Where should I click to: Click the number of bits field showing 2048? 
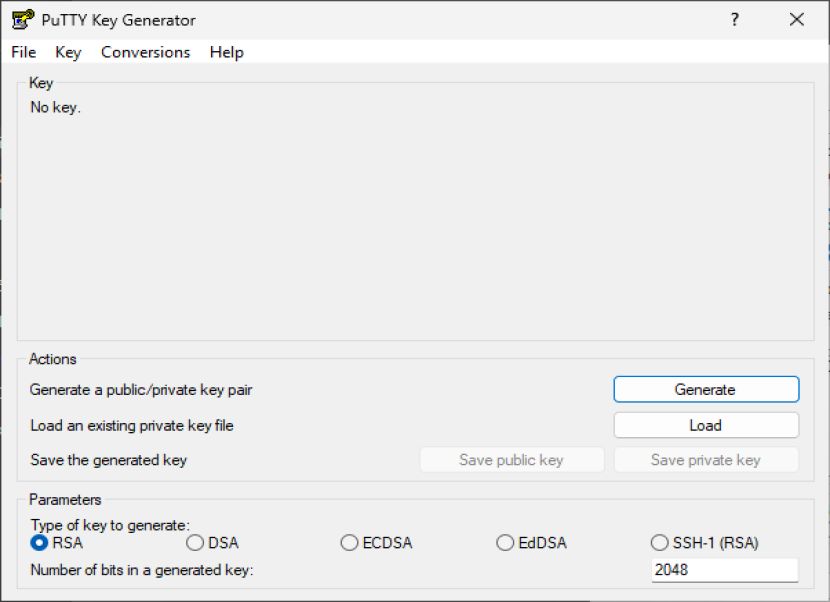[725, 570]
